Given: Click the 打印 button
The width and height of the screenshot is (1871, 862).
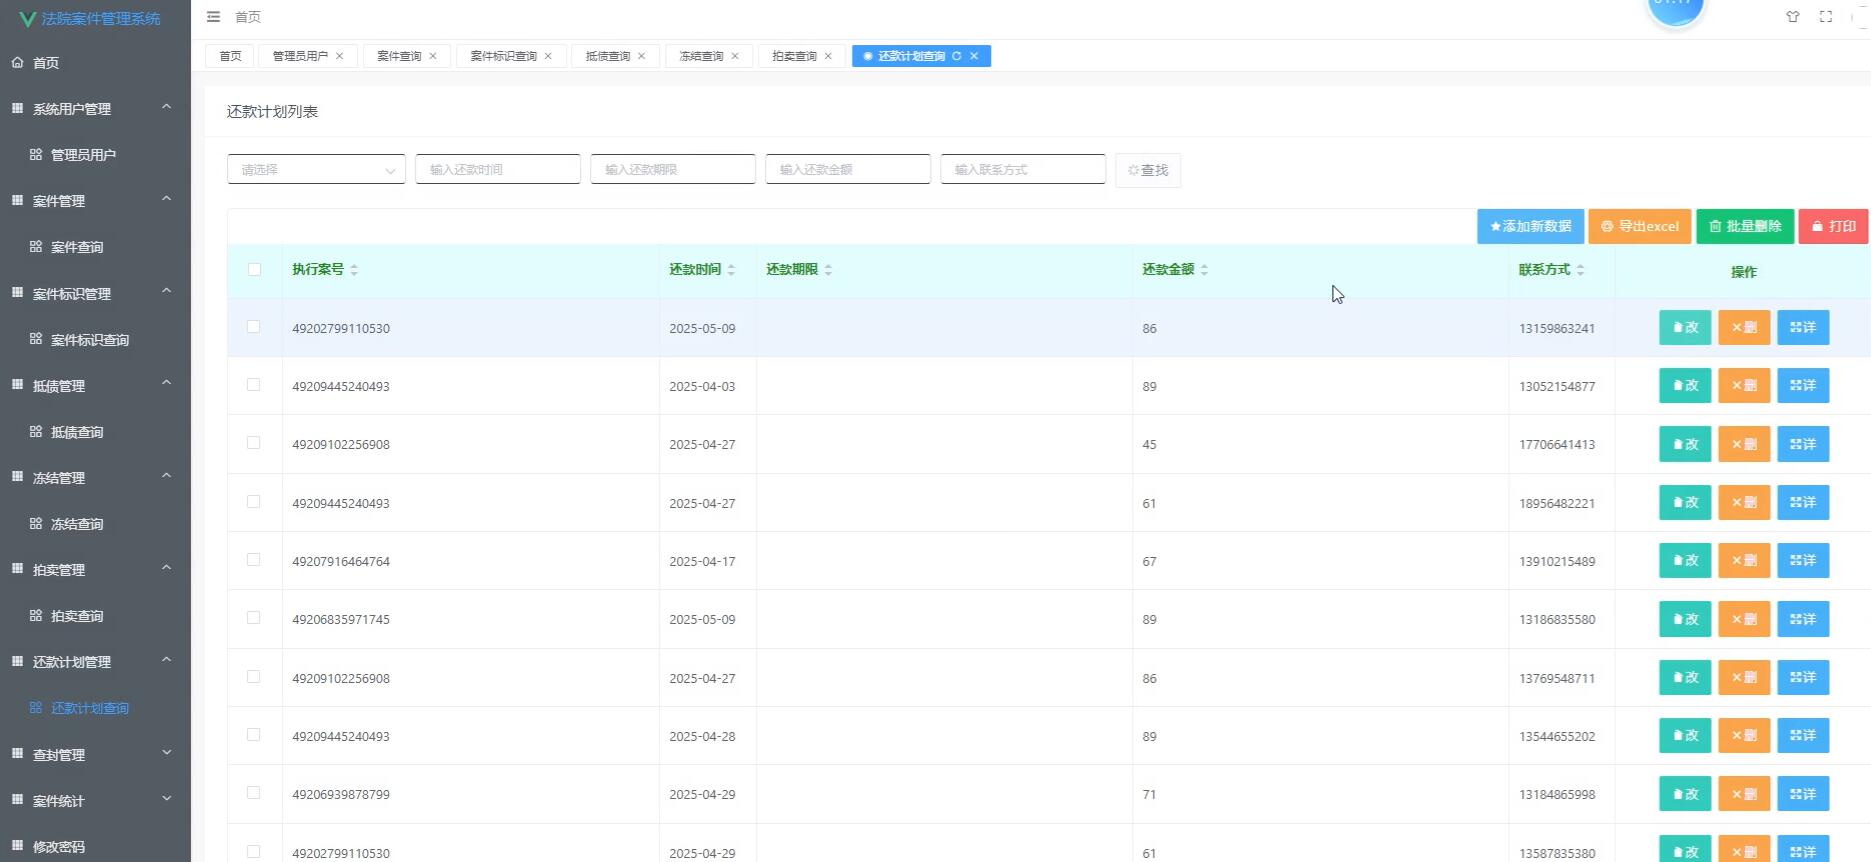Looking at the screenshot, I should tap(1833, 226).
